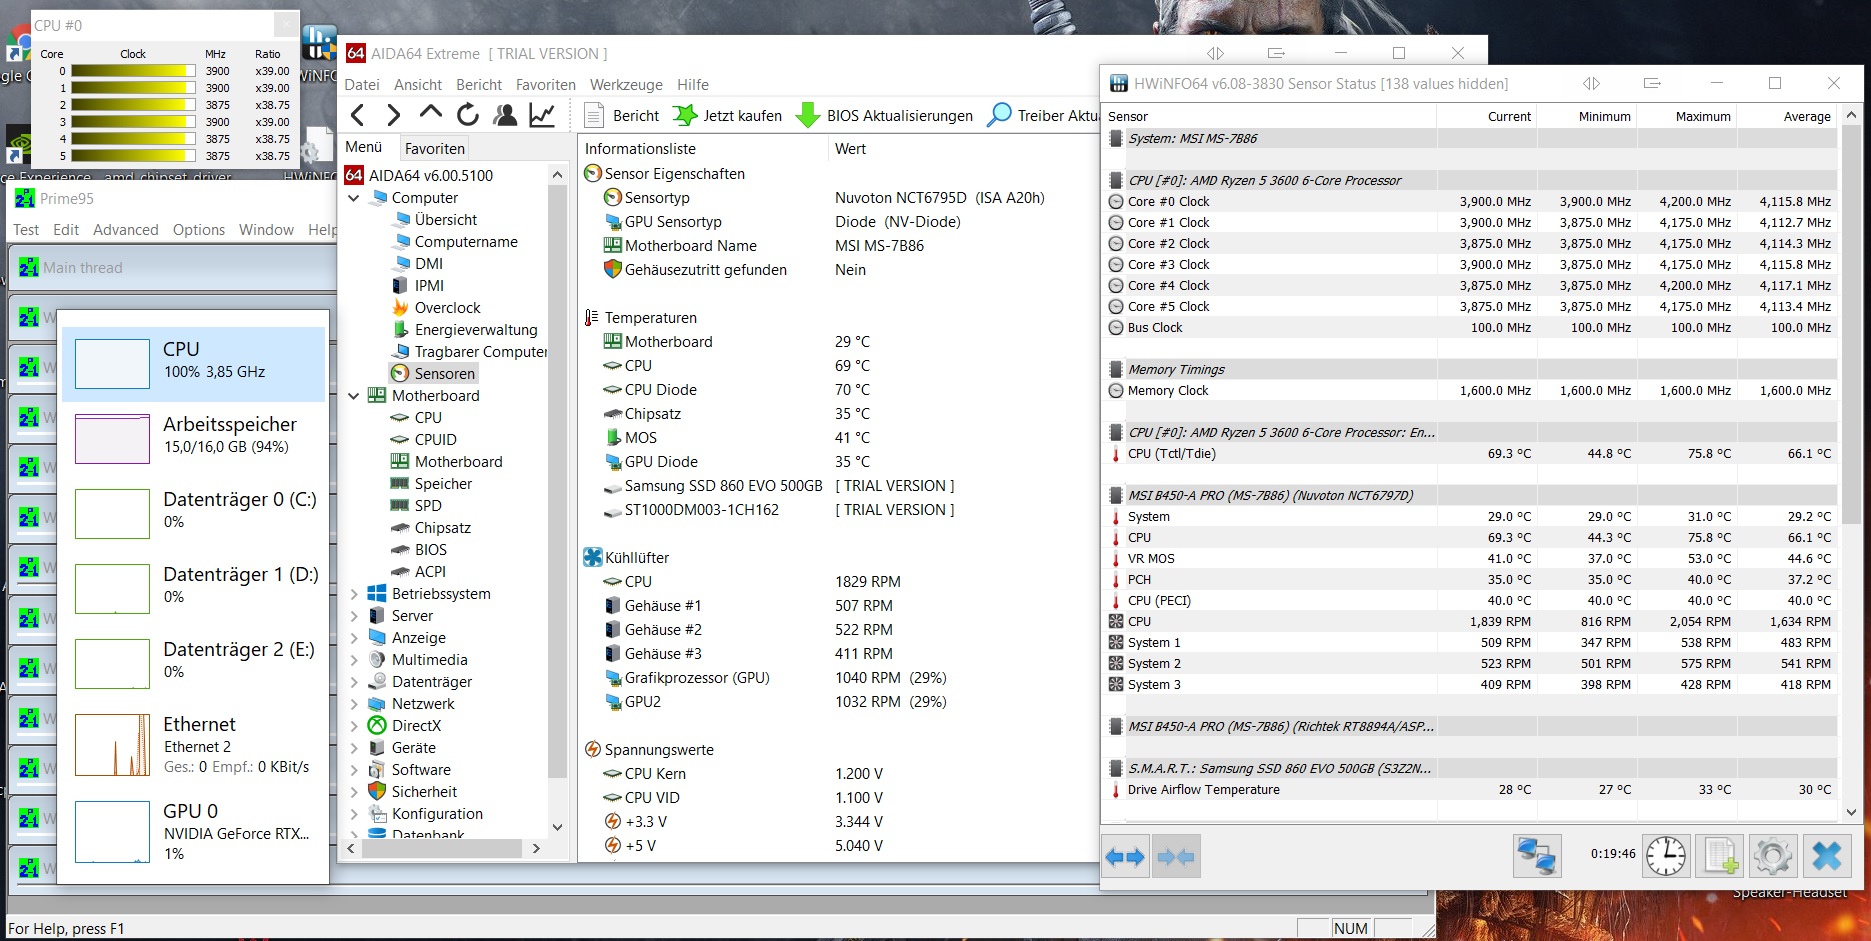Select the CPU (Tctl/Tdie) row in HWiNFO
The image size is (1871, 941).
point(1470,453)
